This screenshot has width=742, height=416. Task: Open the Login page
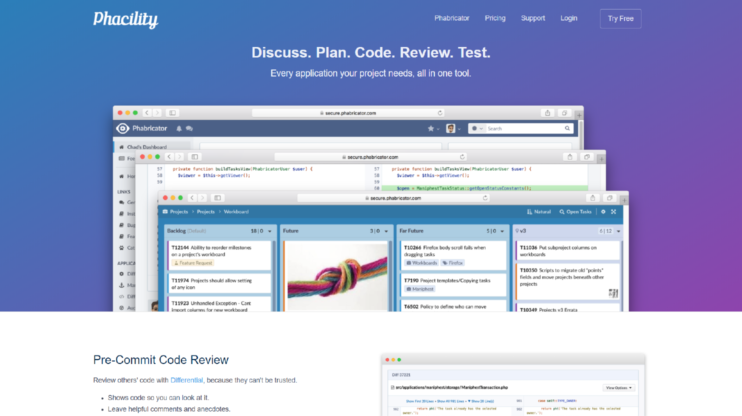pyautogui.click(x=568, y=18)
